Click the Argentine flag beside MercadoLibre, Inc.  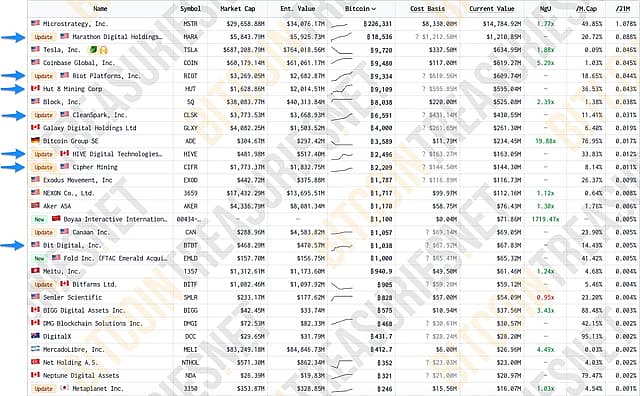36,349
